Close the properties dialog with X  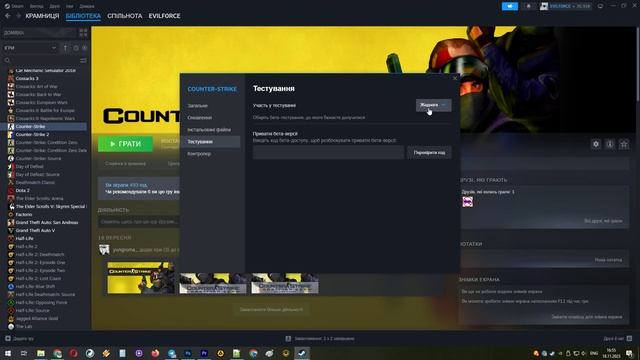point(455,78)
